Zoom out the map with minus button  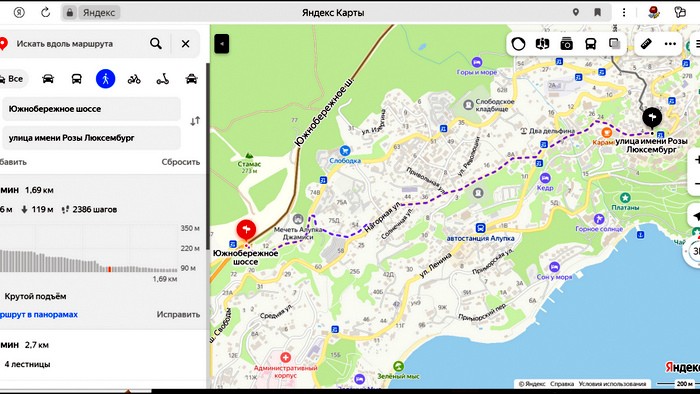coord(696,184)
